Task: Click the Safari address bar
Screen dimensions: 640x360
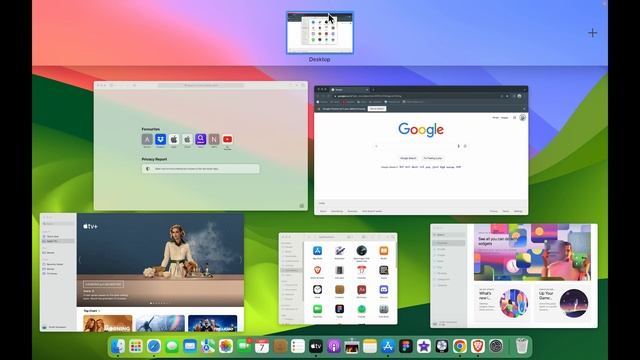Action: (200, 85)
